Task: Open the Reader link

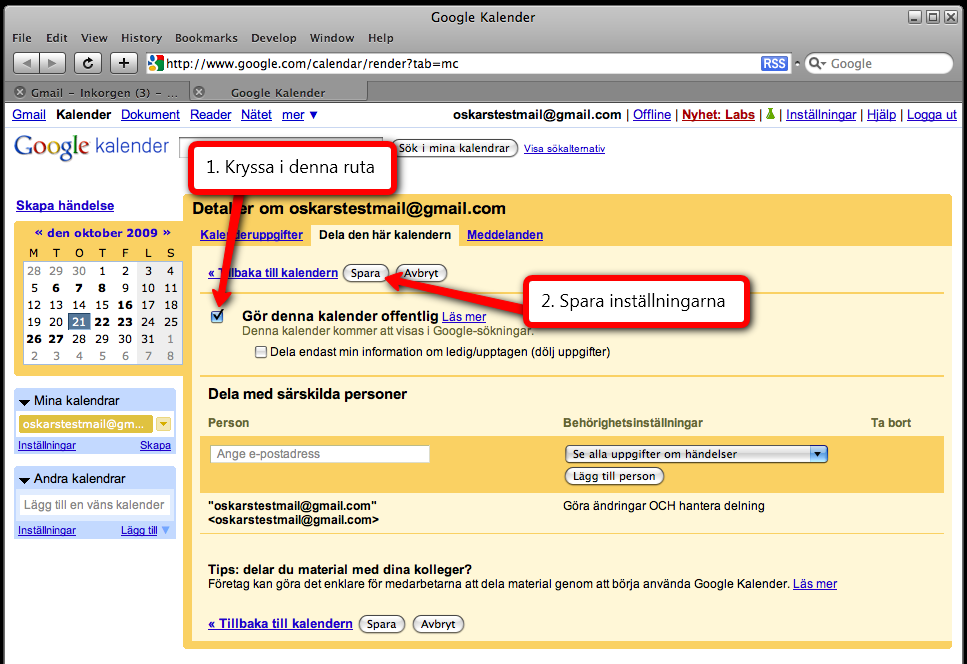Action: (x=210, y=115)
